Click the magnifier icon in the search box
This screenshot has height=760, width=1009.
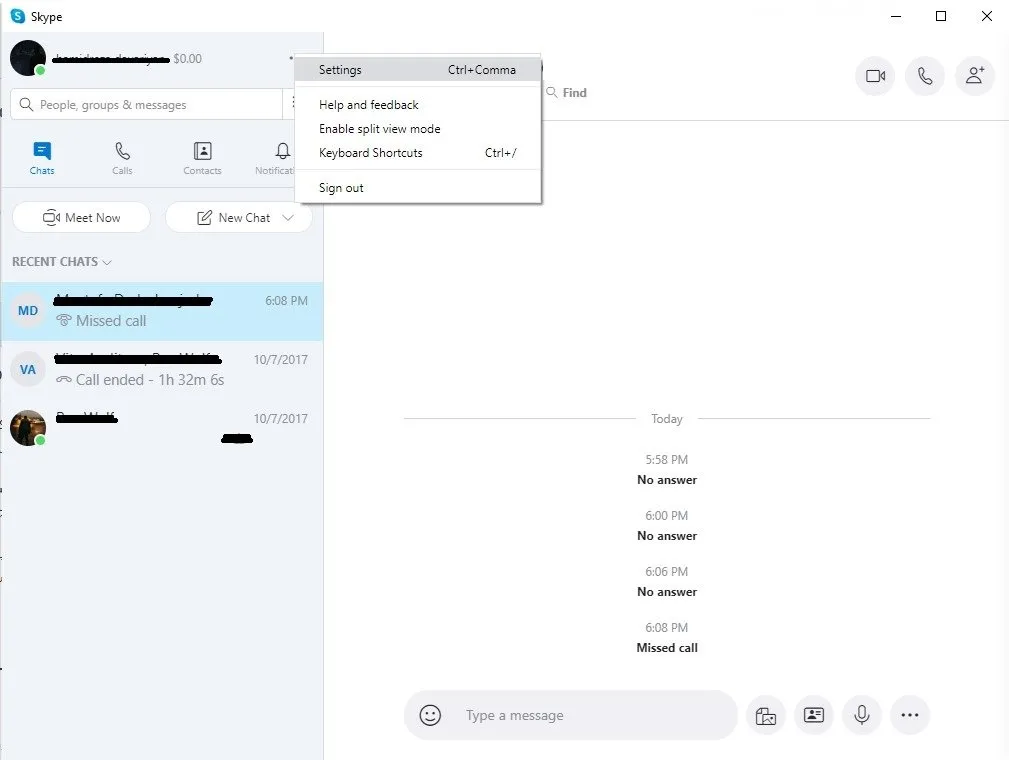pyautogui.click(x=26, y=104)
